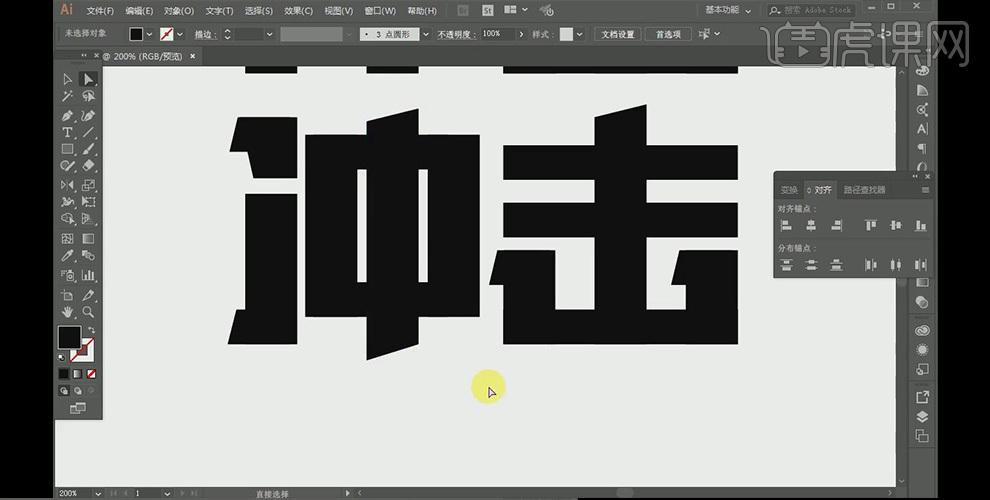Image resolution: width=990 pixels, height=500 pixels.
Task: Select the Eraser tool
Action: click(88, 166)
